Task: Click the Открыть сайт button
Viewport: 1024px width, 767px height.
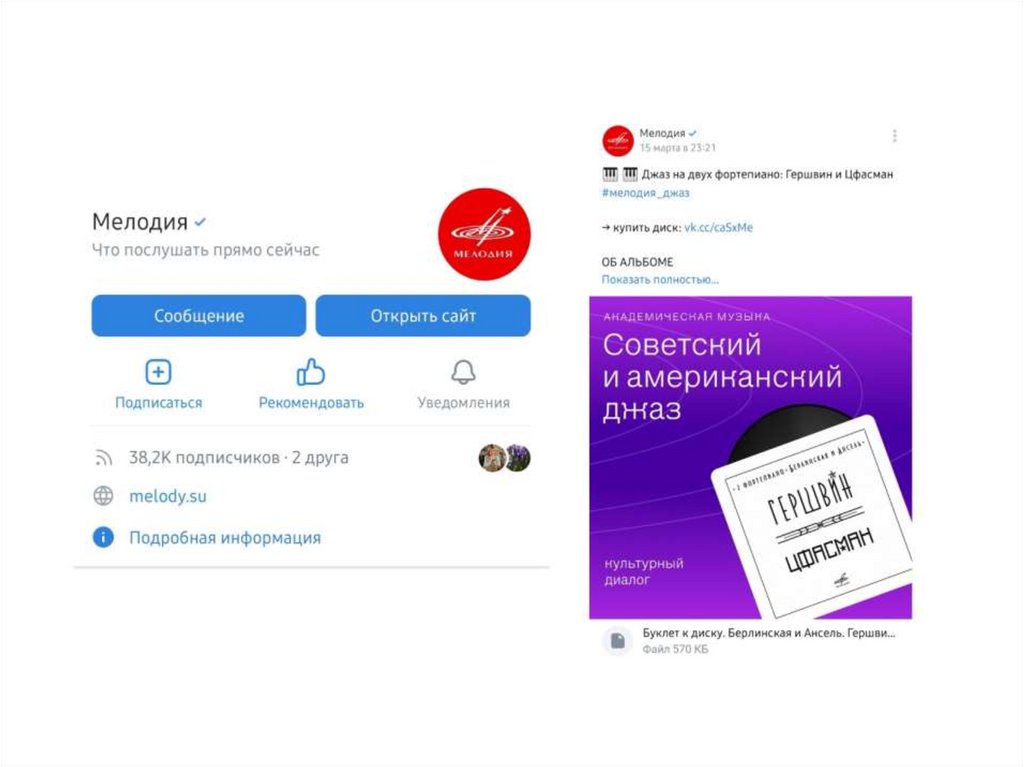Action: click(x=423, y=316)
